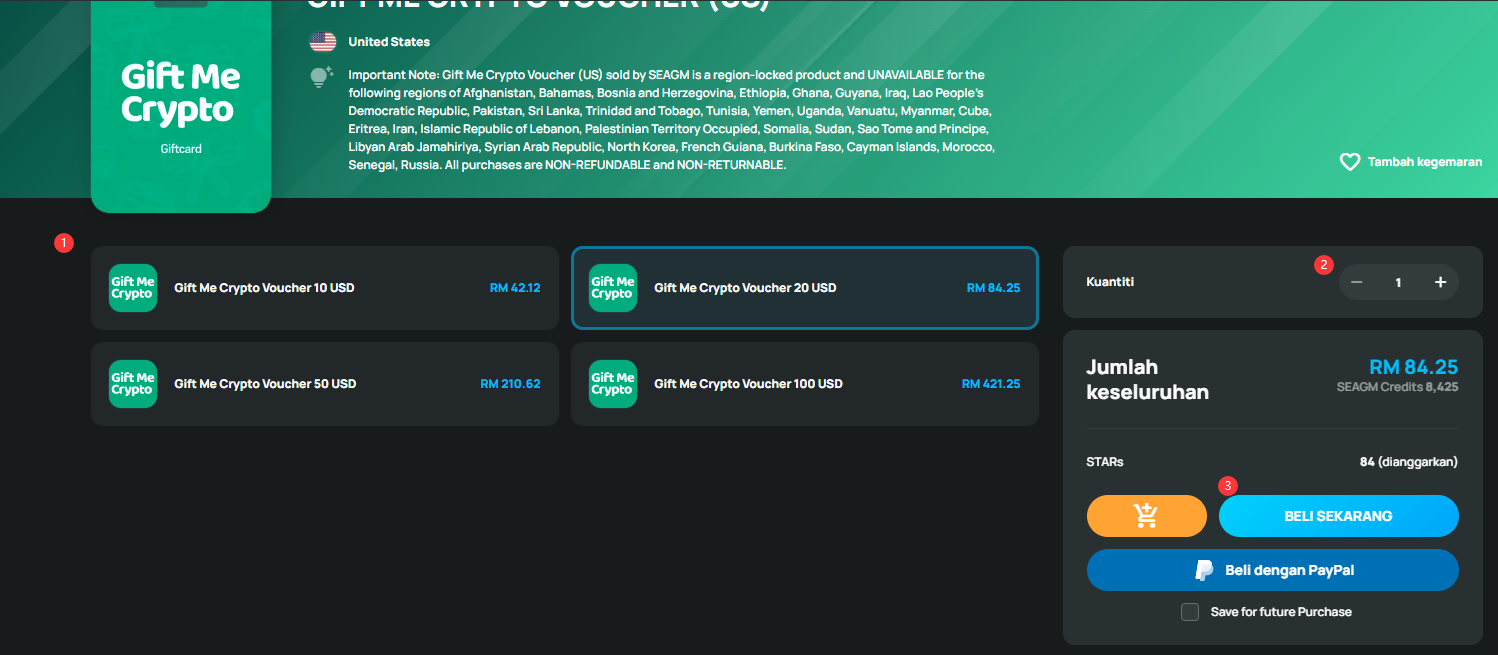Click Jumlah keseluruhan heading
Image resolution: width=1498 pixels, height=655 pixels.
click(1148, 379)
